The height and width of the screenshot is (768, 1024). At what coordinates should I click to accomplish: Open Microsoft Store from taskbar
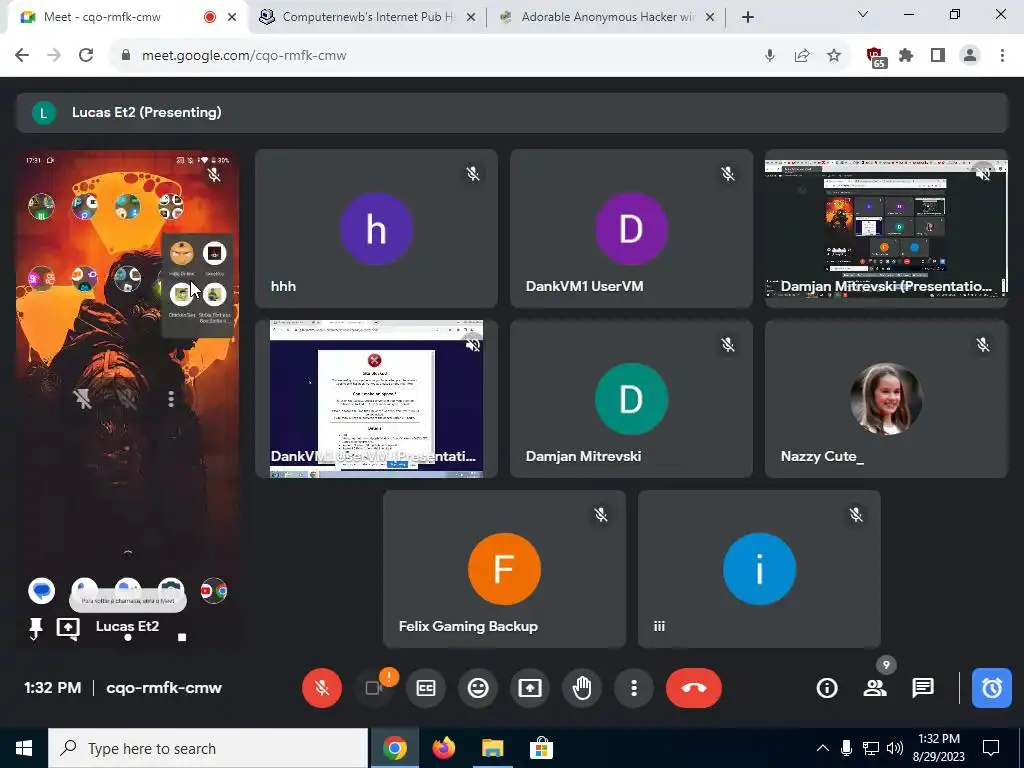(x=541, y=748)
